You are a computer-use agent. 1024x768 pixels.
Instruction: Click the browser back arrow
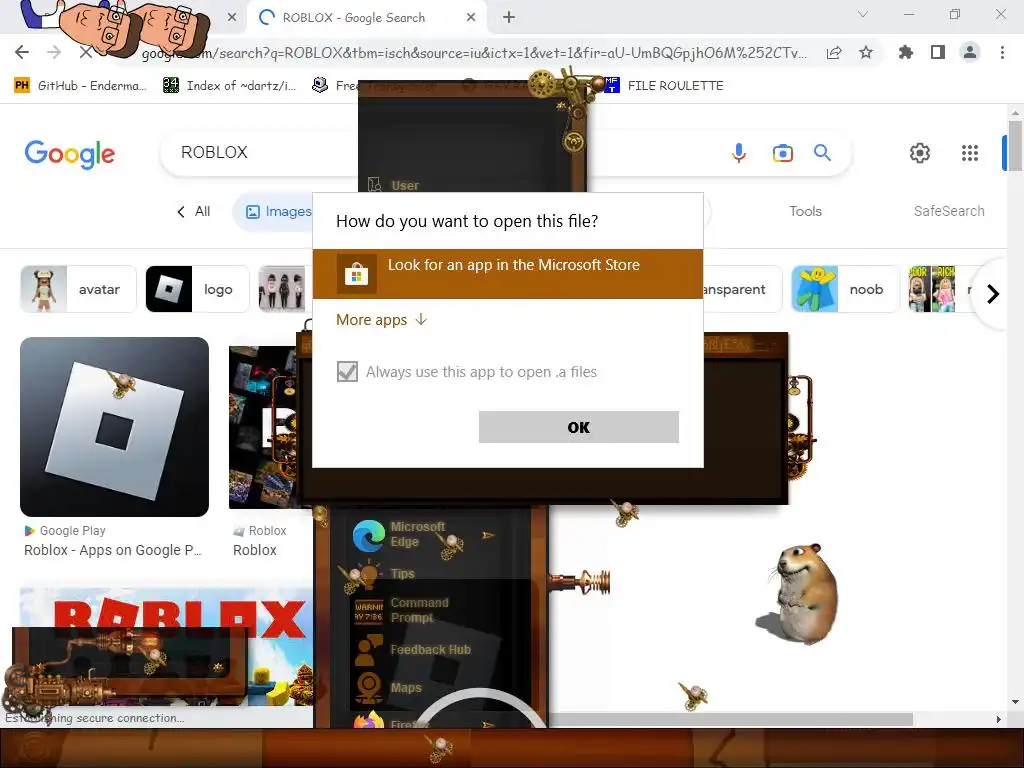22,52
